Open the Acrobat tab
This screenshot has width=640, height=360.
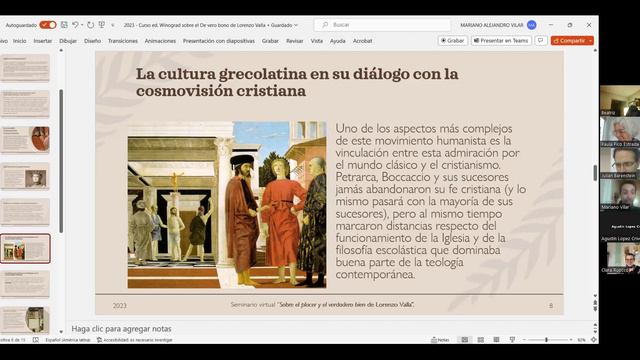tap(362, 41)
